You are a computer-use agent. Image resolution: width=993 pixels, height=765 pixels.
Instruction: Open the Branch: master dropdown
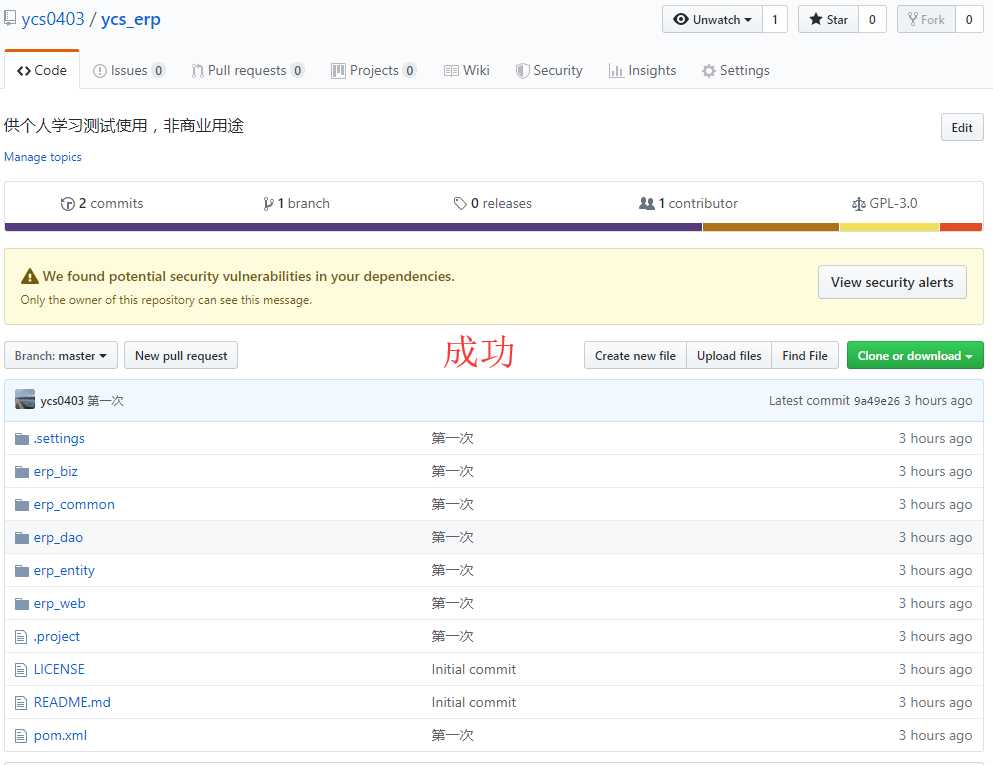click(x=61, y=355)
